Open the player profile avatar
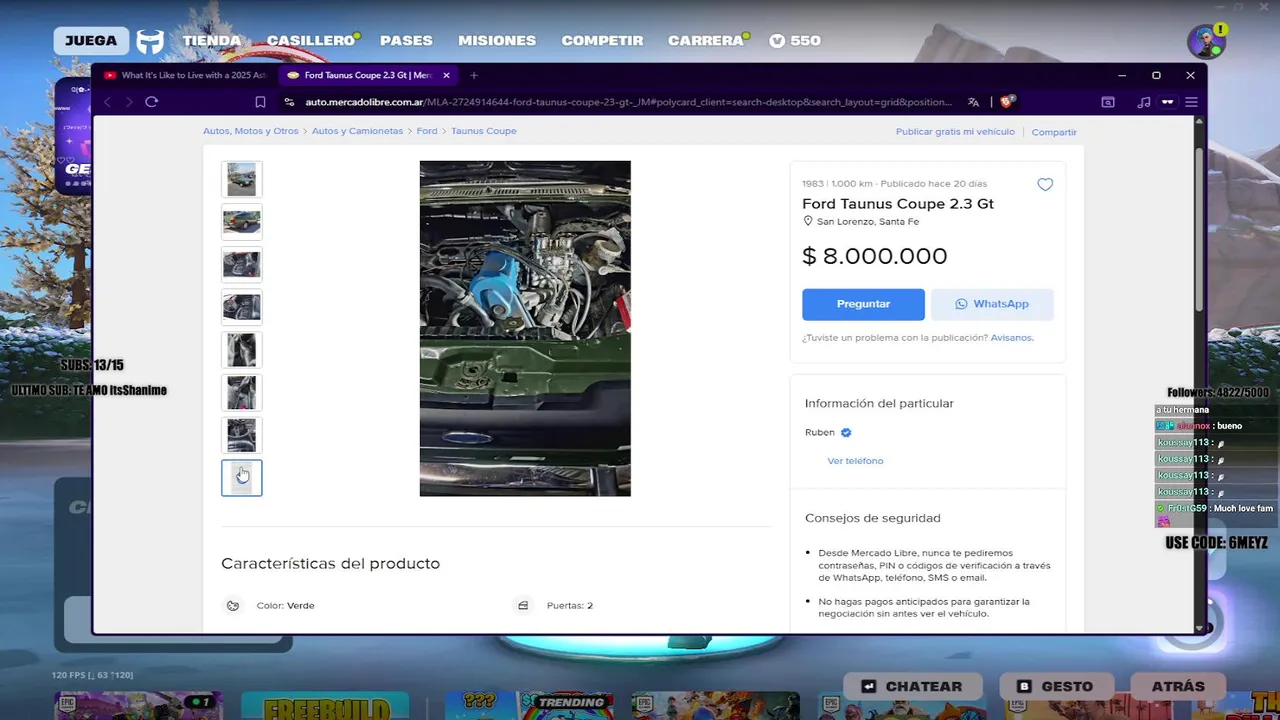This screenshot has width=1280, height=720. (1205, 42)
